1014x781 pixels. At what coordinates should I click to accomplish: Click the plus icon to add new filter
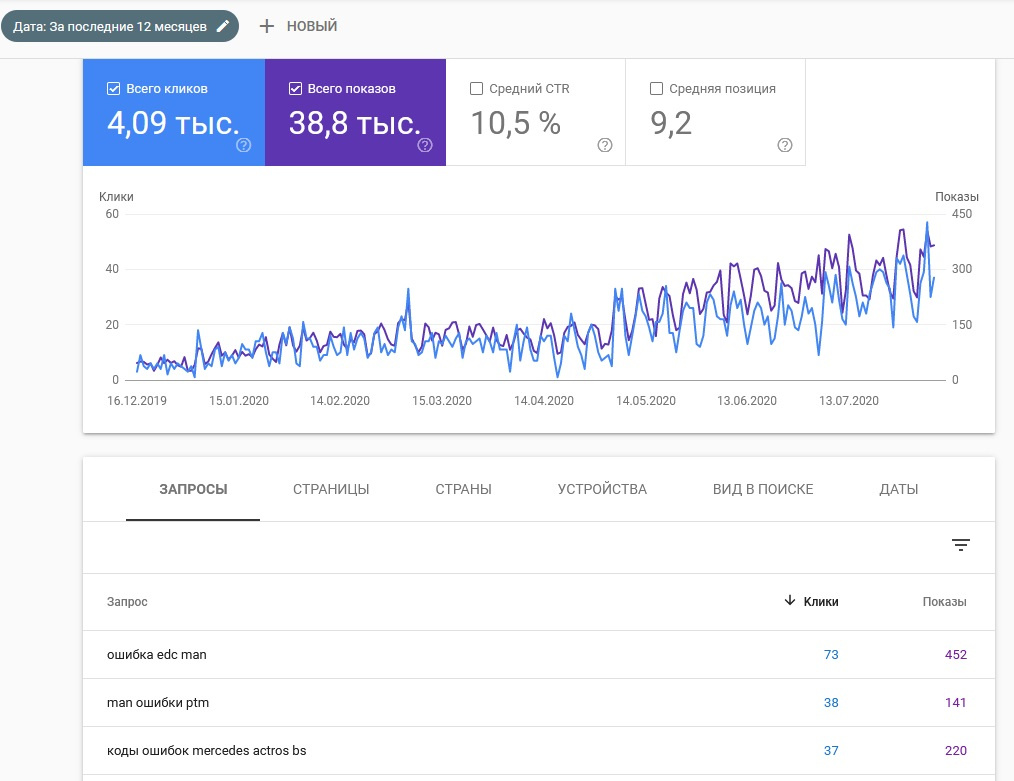coord(266,26)
